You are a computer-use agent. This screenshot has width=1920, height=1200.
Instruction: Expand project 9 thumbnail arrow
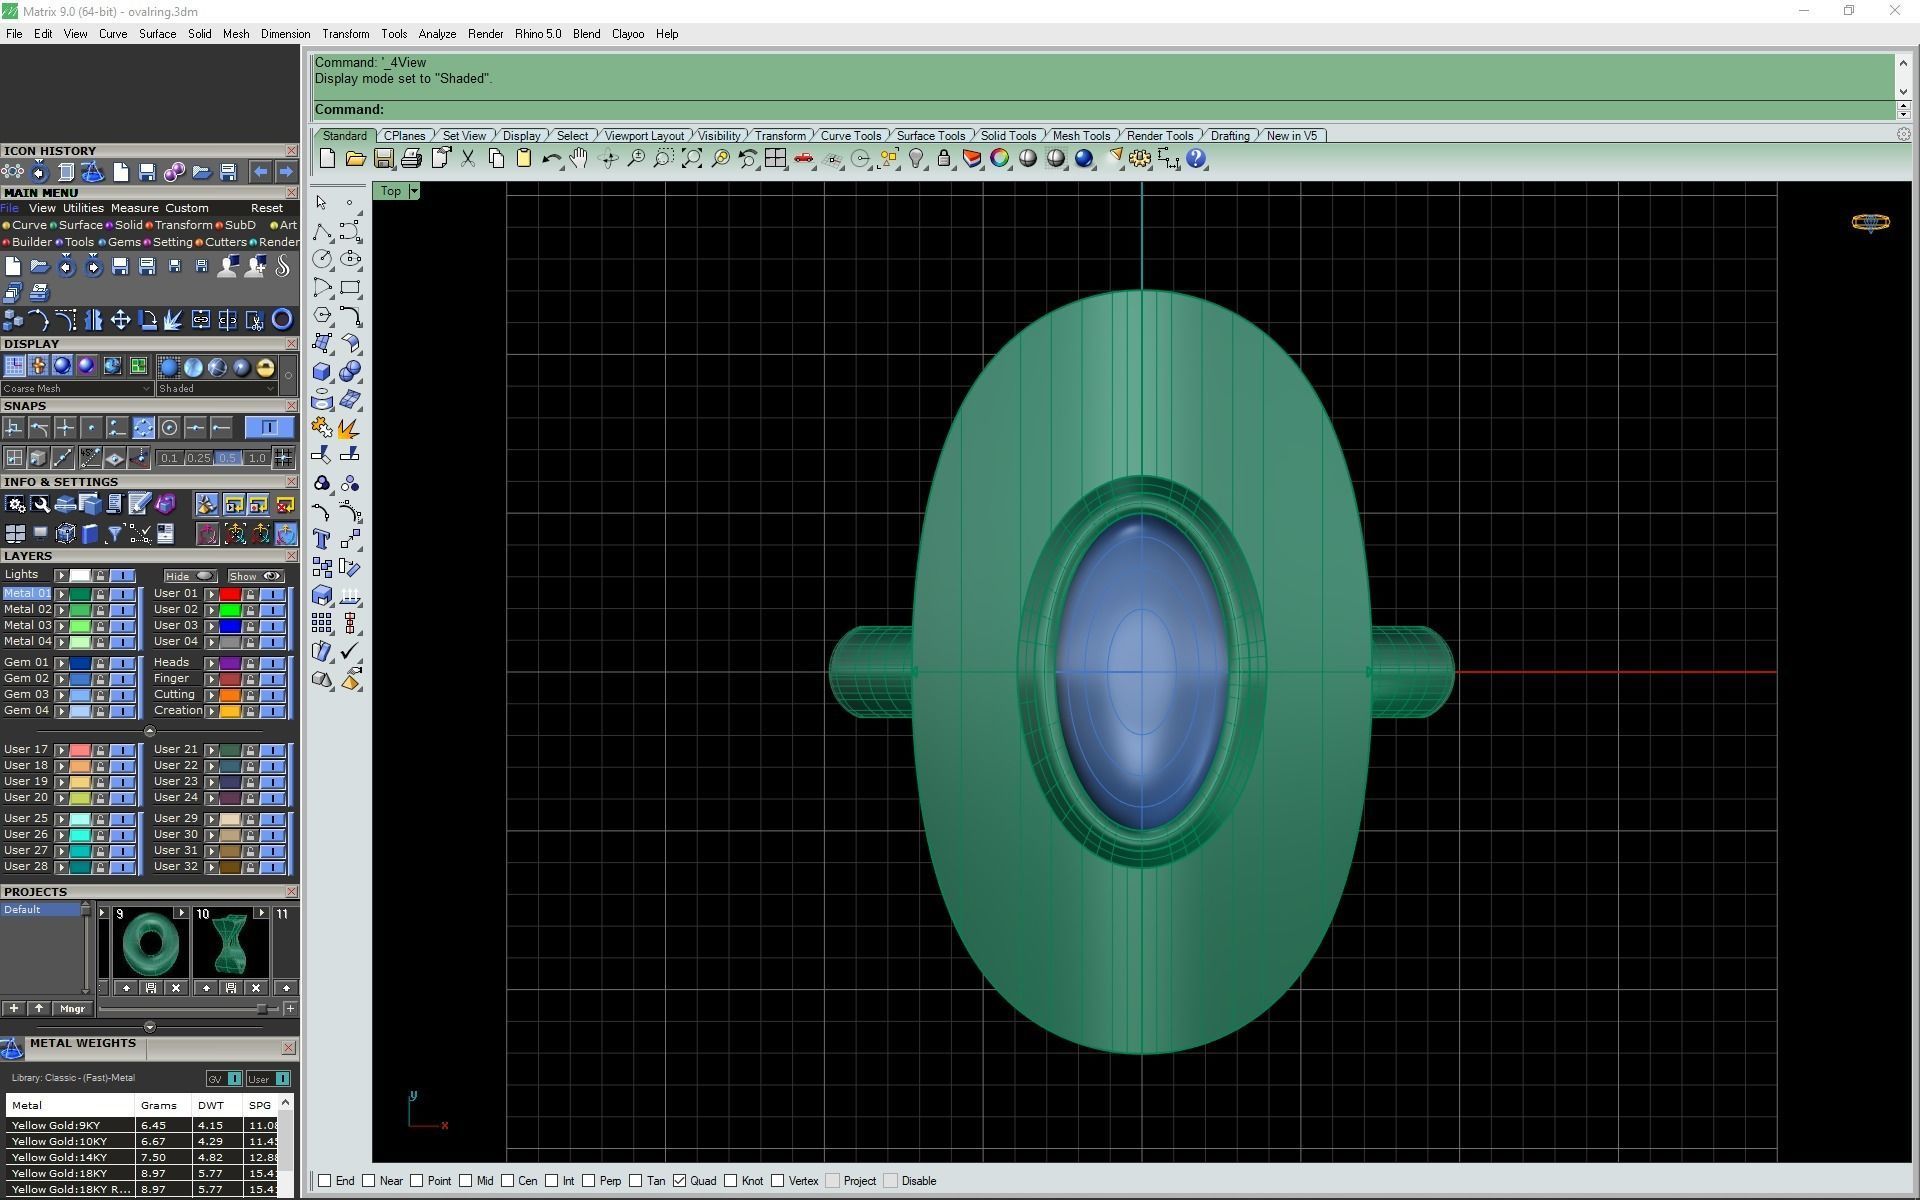pyautogui.click(x=181, y=913)
